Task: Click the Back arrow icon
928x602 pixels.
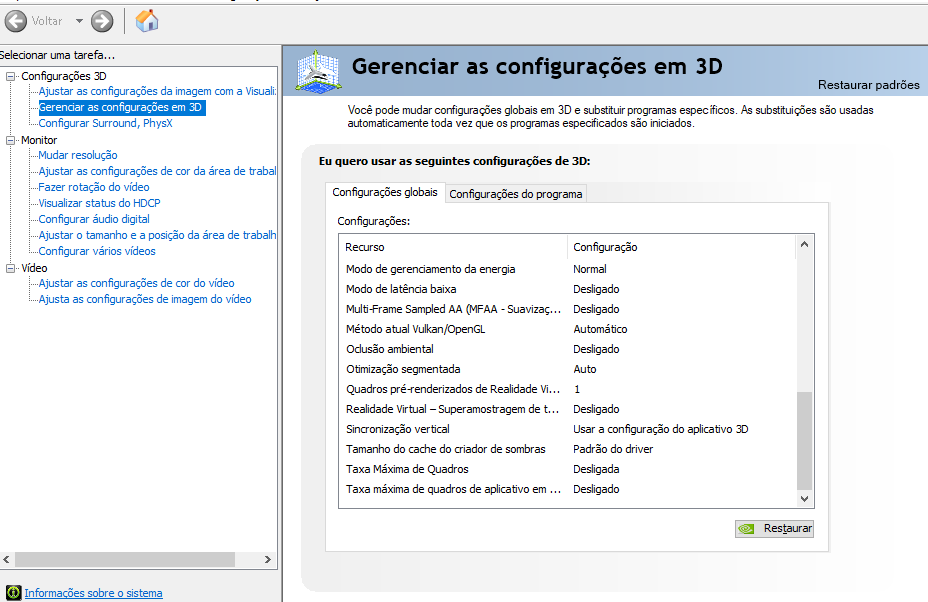Action: tap(15, 21)
